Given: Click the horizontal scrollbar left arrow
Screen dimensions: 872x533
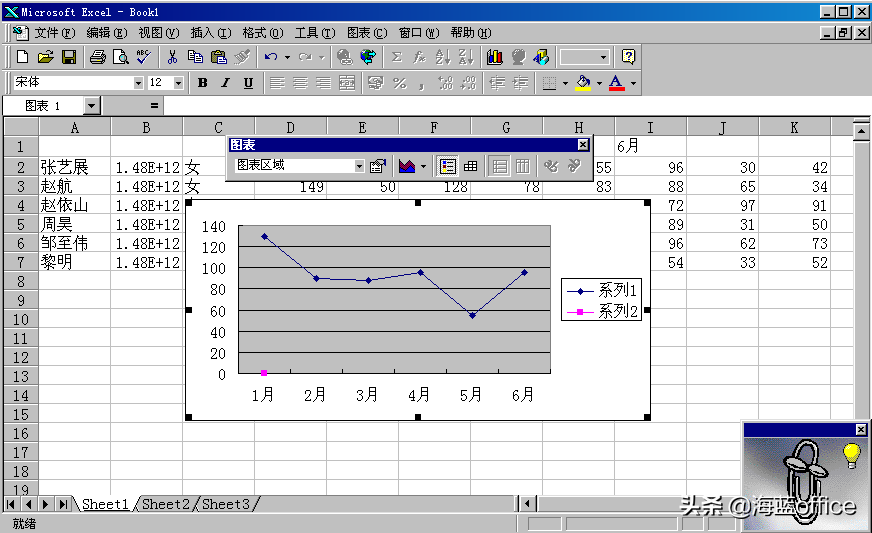Looking at the screenshot, I should (x=527, y=504).
